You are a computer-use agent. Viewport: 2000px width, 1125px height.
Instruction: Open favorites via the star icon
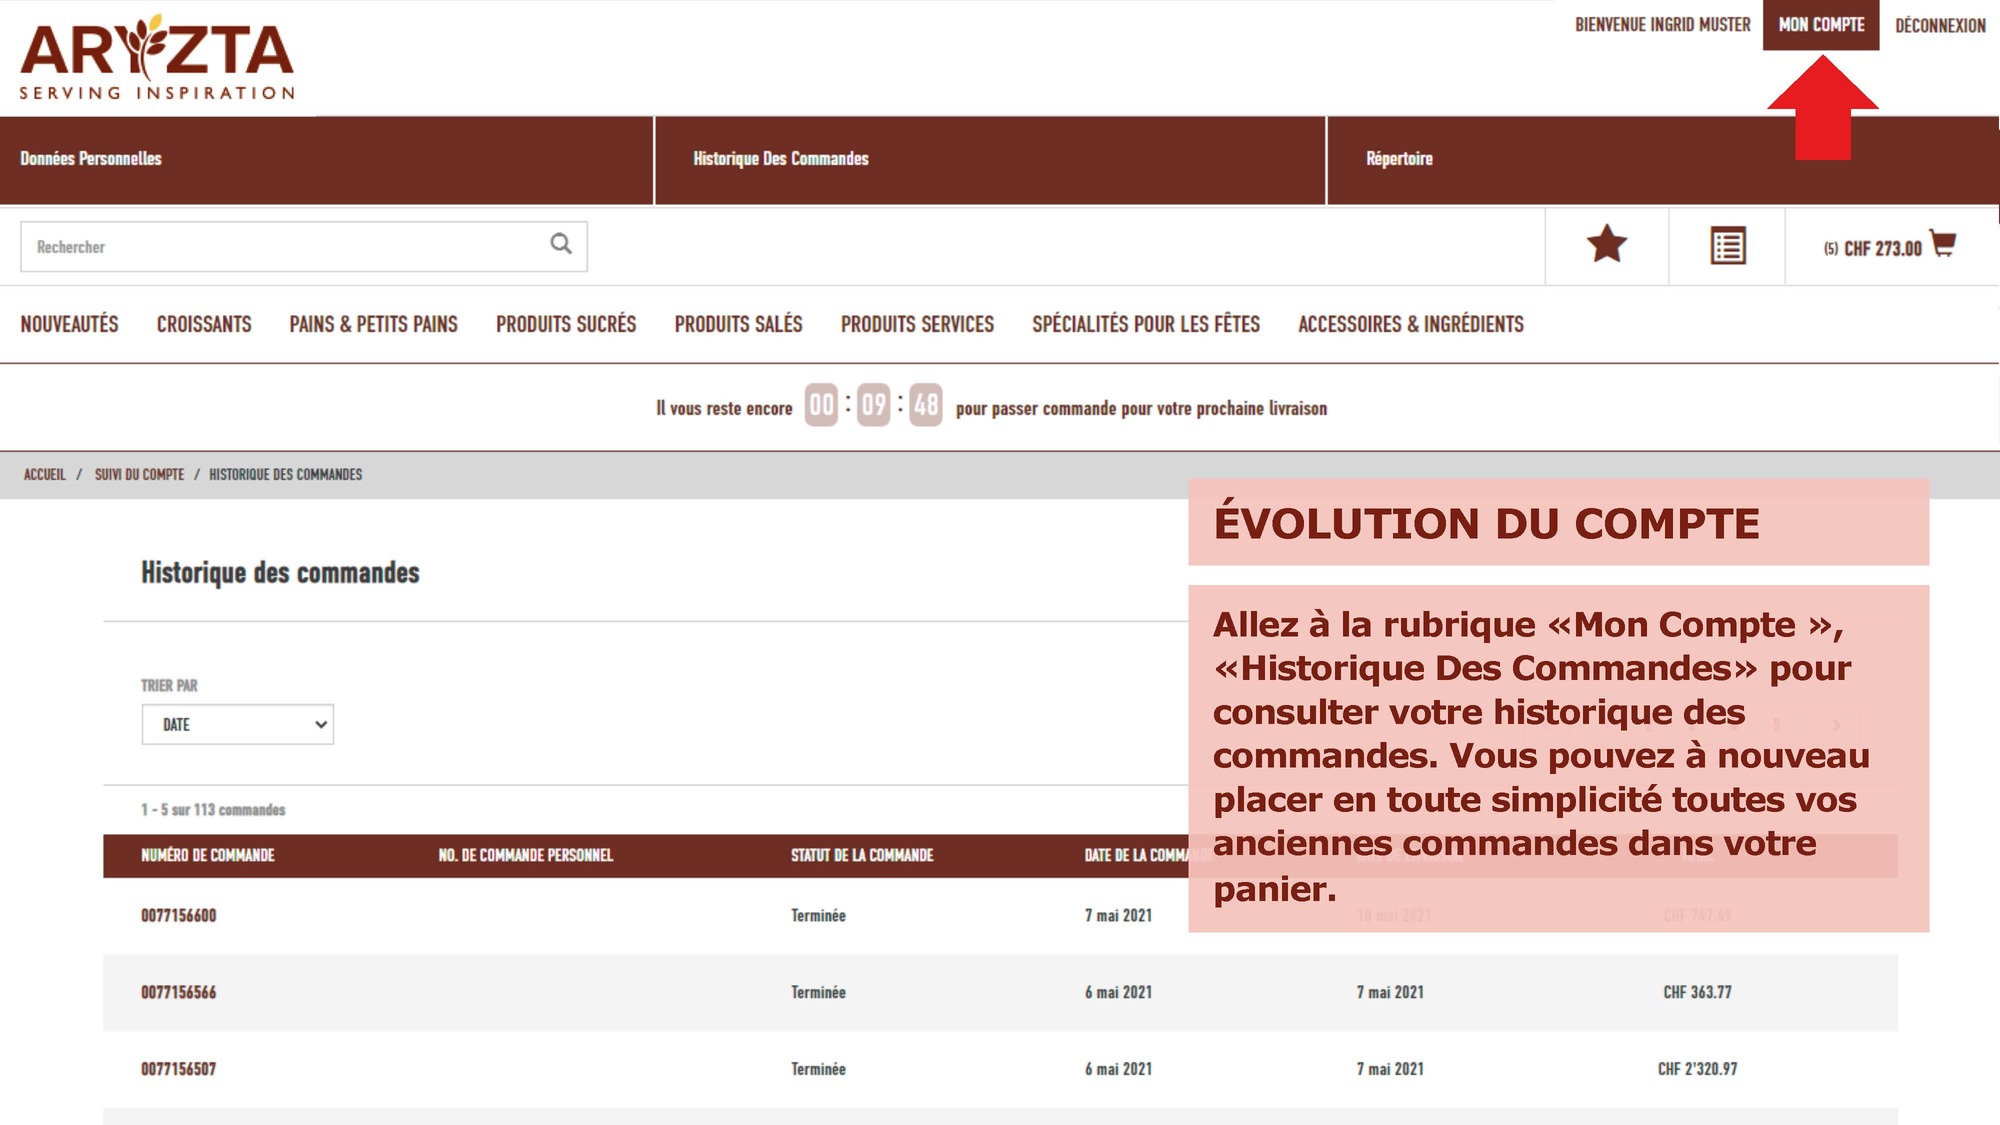point(1606,245)
